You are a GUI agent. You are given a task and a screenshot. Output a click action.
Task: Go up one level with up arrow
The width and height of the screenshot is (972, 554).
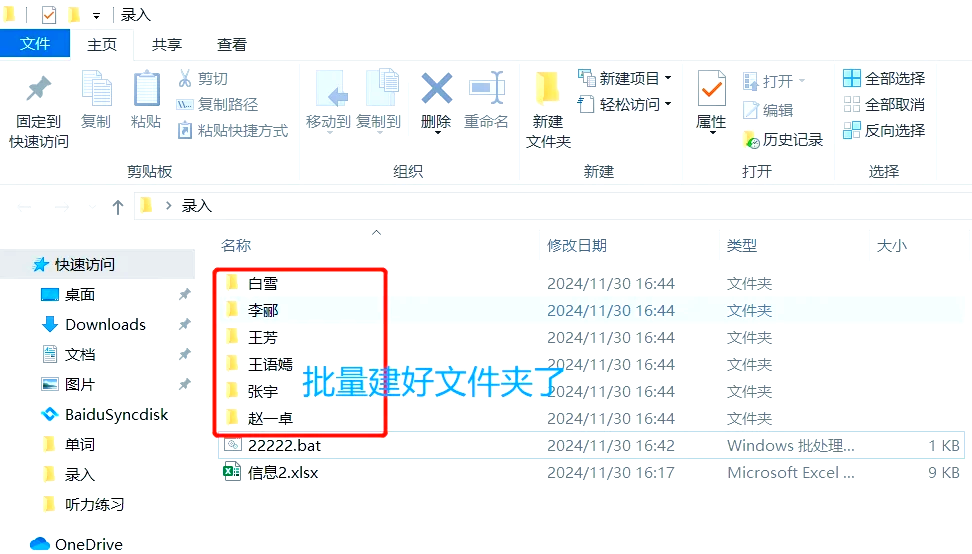click(118, 206)
